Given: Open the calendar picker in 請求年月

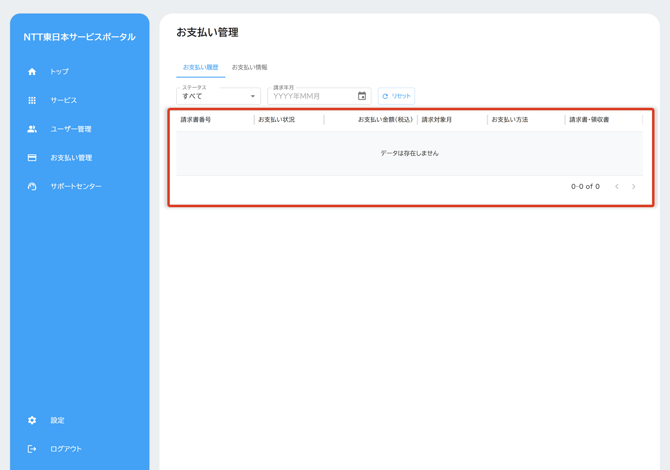Looking at the screenshot, I should pos(362,96).
